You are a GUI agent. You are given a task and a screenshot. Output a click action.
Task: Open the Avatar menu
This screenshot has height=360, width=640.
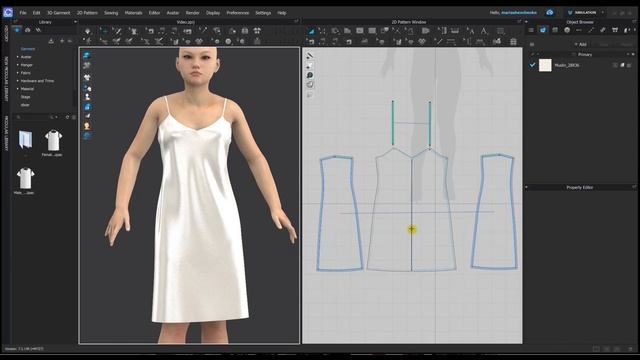[173, 13]
